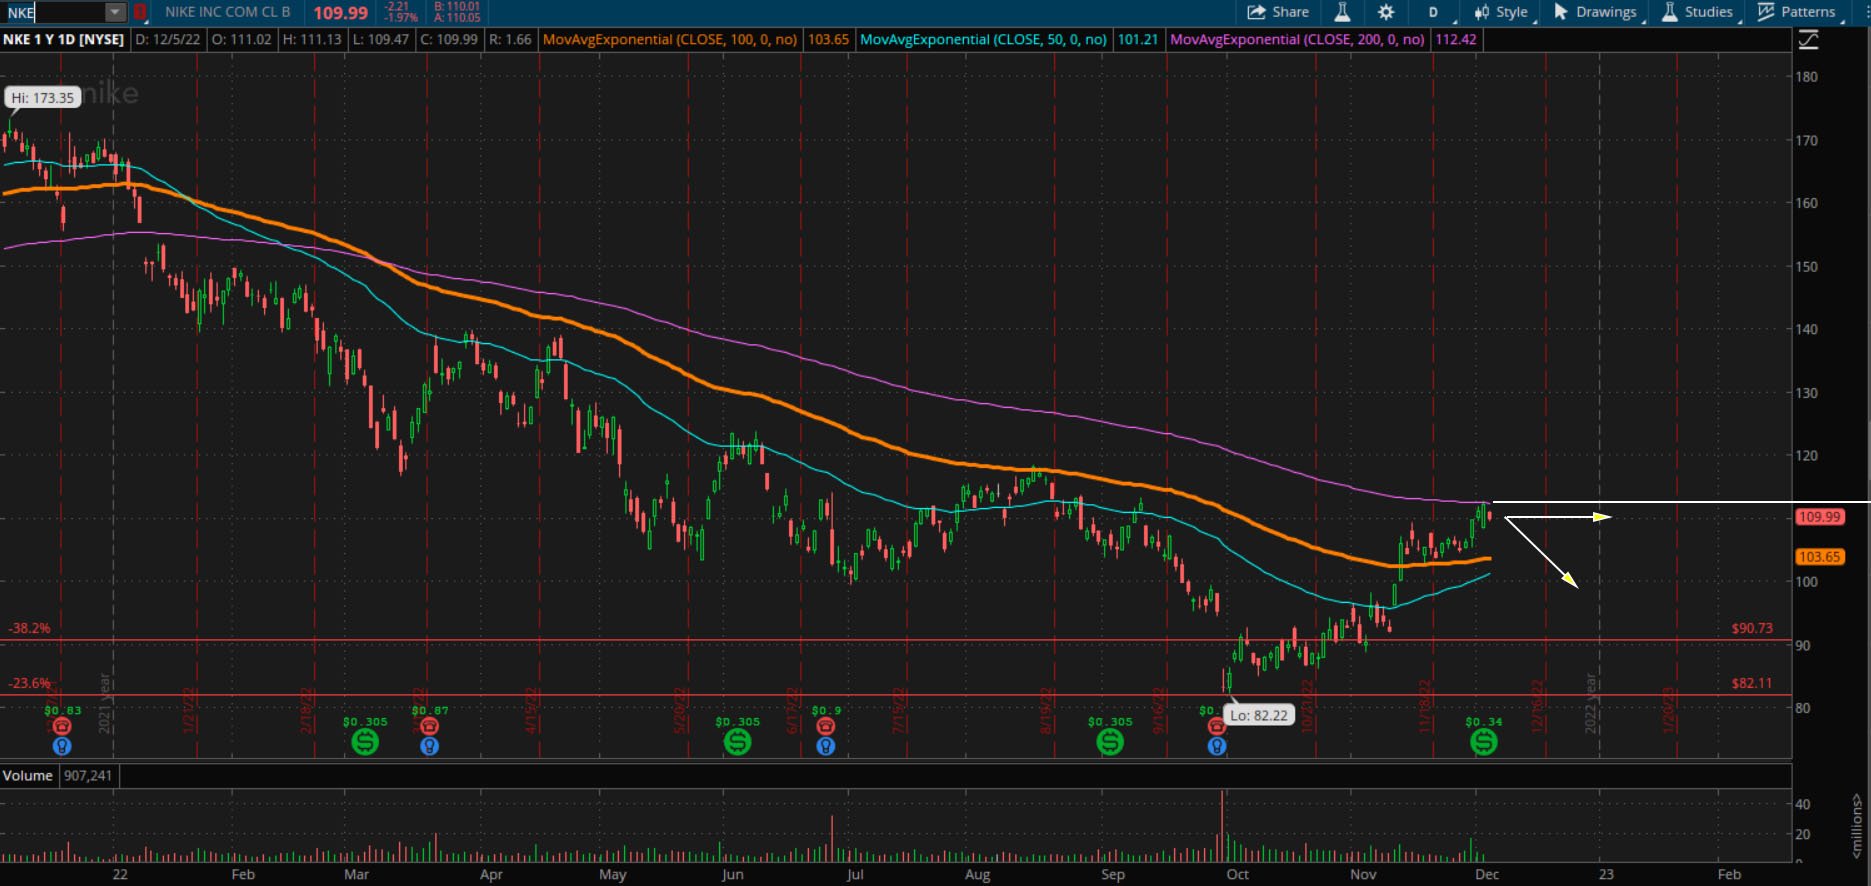Click the <millions> volume axis label
Screen dimensions: 1871x886
click(1856, 826)
